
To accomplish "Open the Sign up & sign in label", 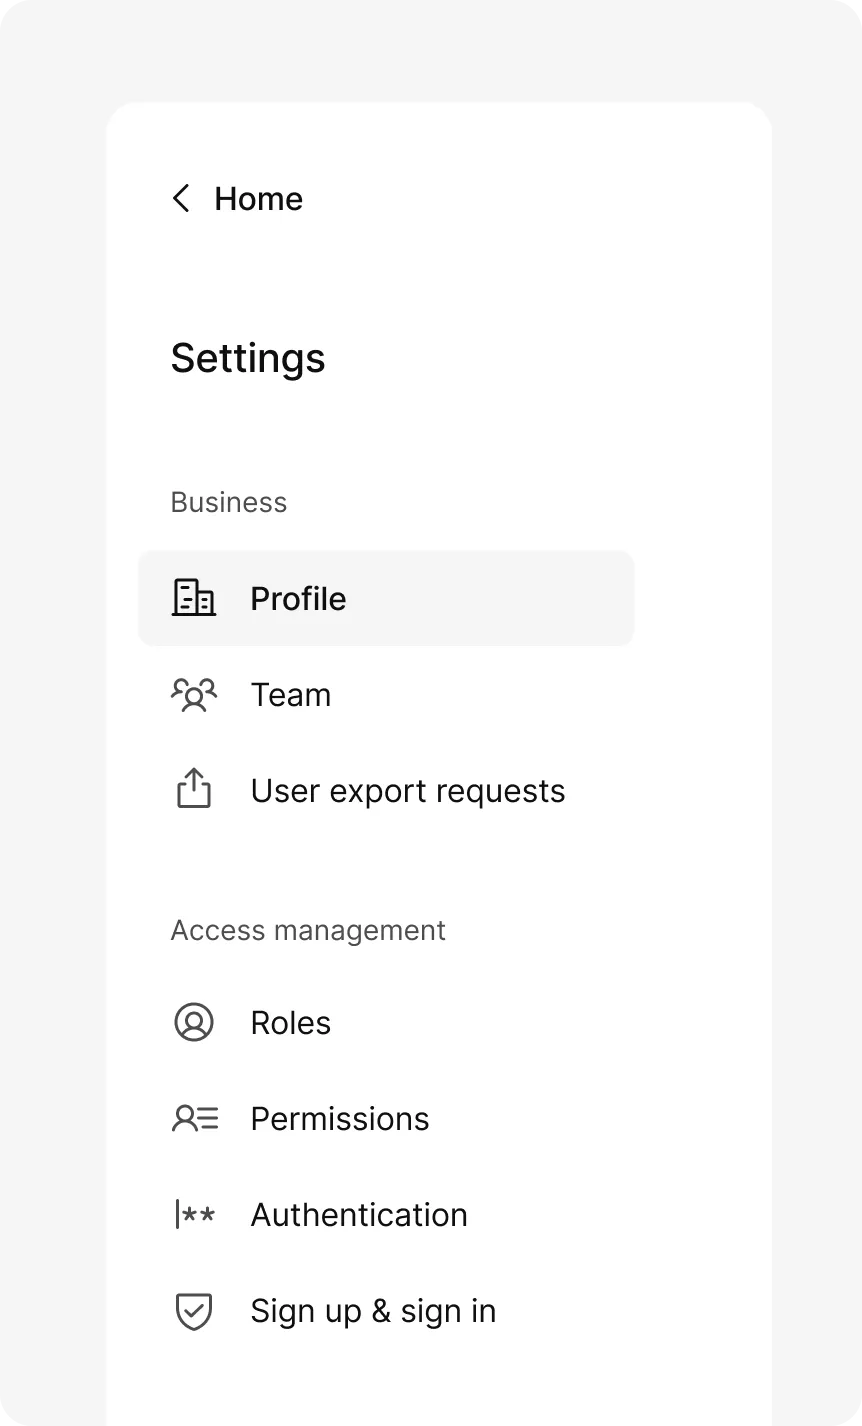I will 372,1311.
